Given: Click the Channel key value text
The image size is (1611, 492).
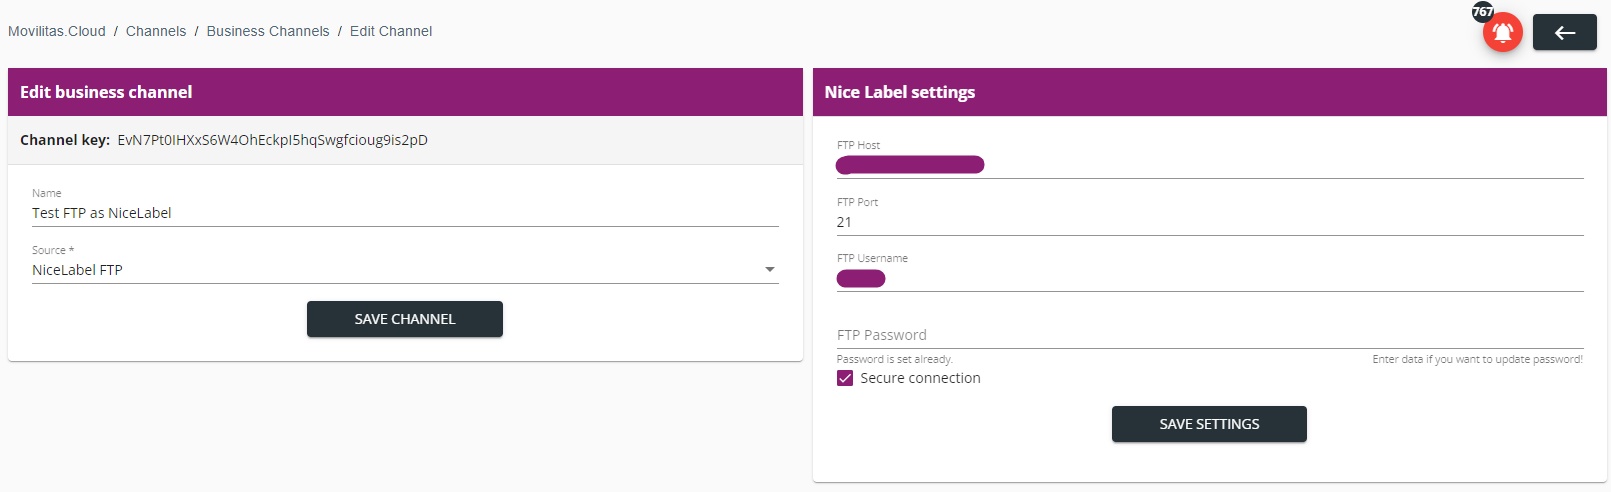Looking at the screenshot, I should [272, 140].
